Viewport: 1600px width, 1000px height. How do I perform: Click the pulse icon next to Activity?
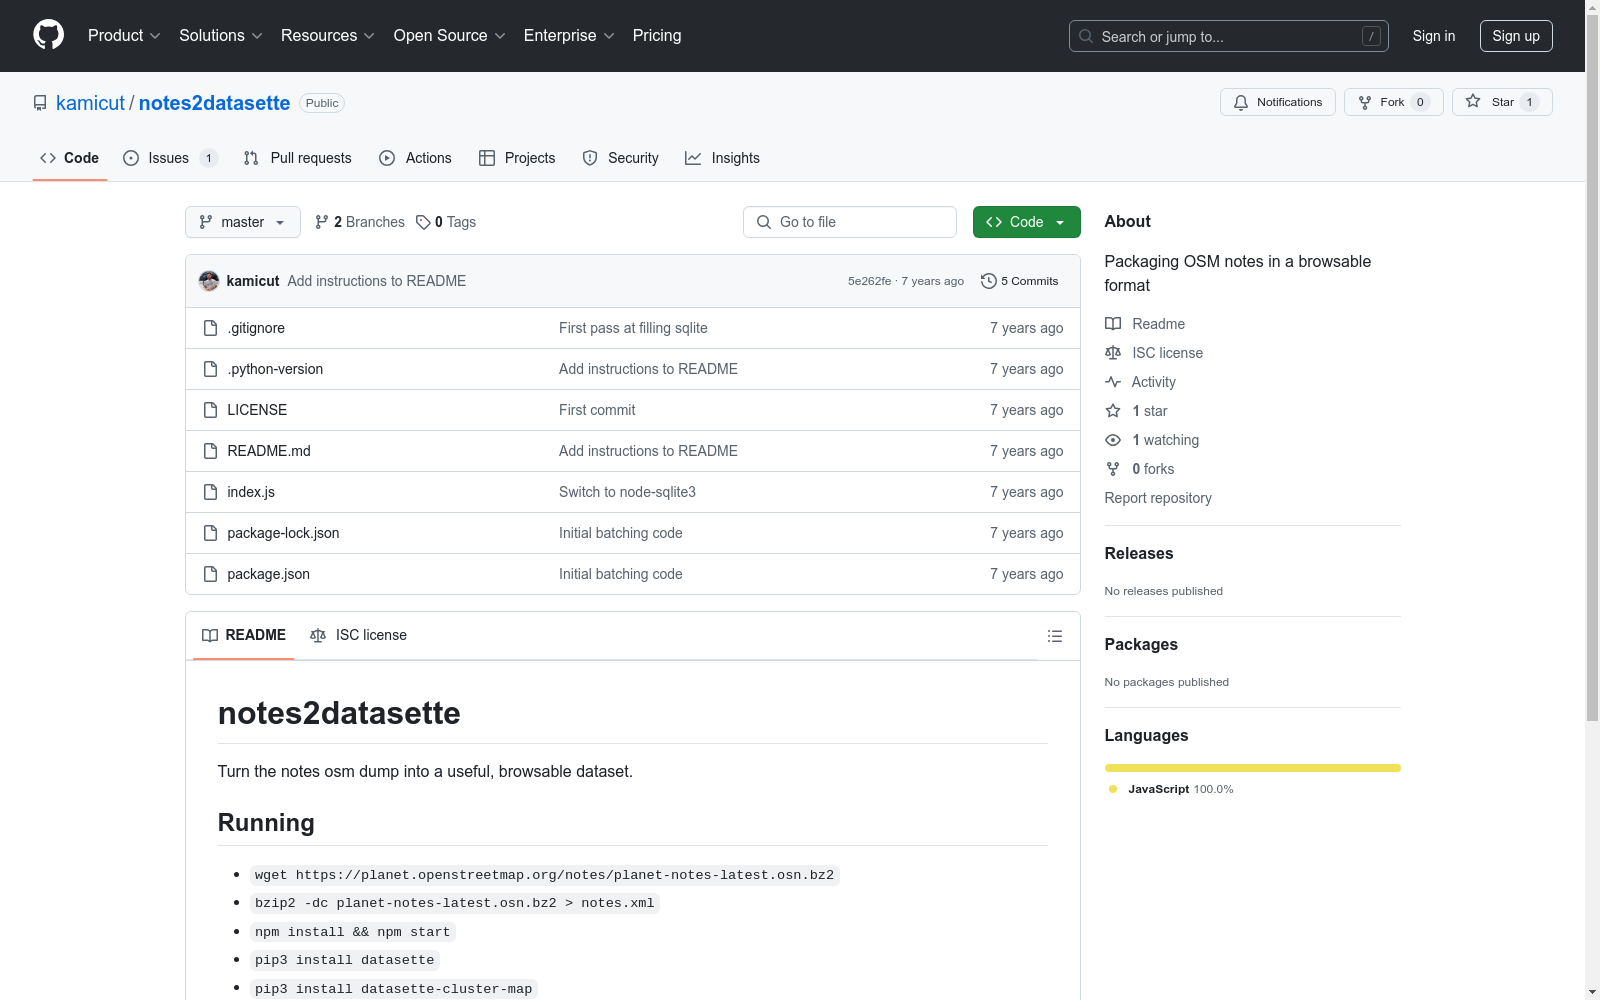[x=1113, y=382]
